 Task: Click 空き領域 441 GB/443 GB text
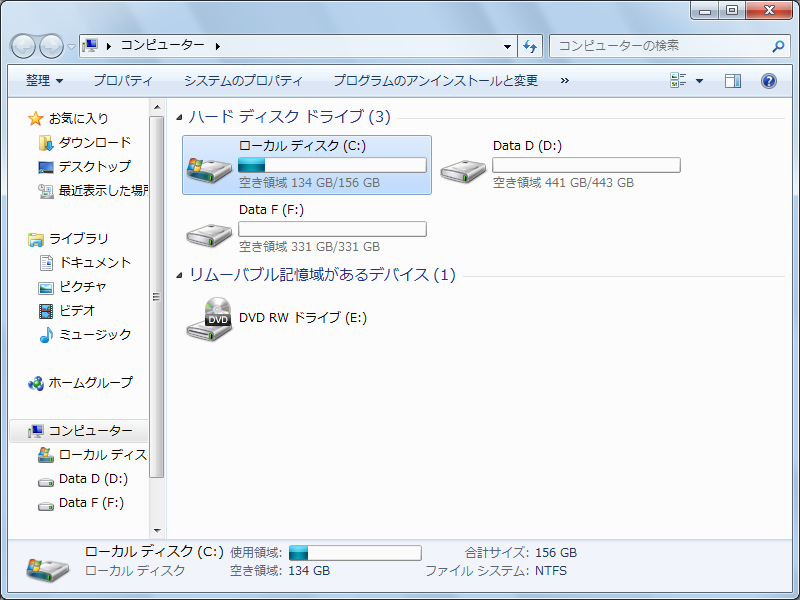pos(563,183)
